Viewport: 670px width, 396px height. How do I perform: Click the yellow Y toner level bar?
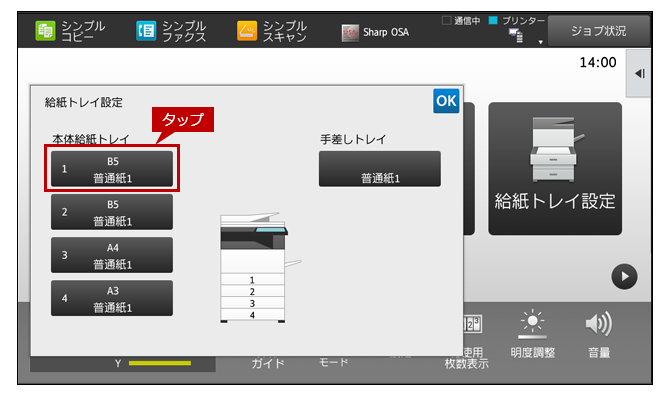[160, 364]
